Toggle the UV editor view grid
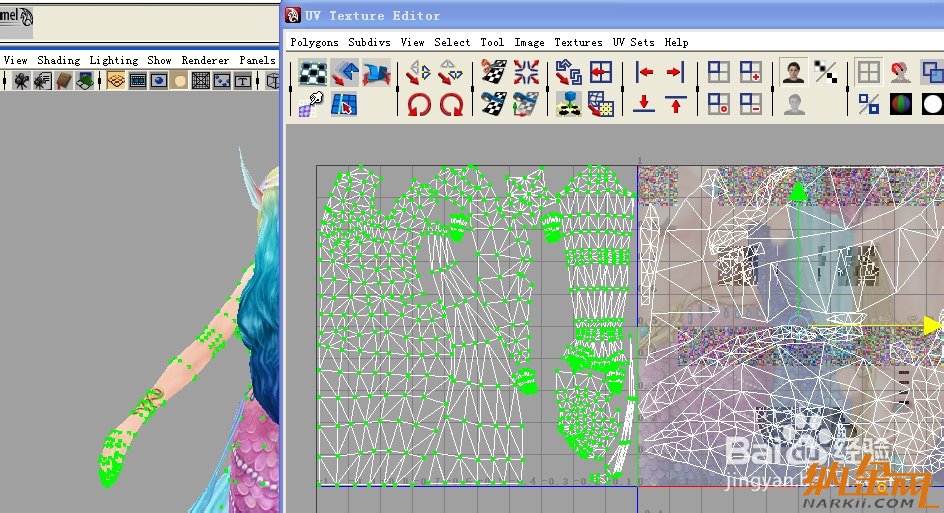 pyautogui.click(x=869, y=73)
